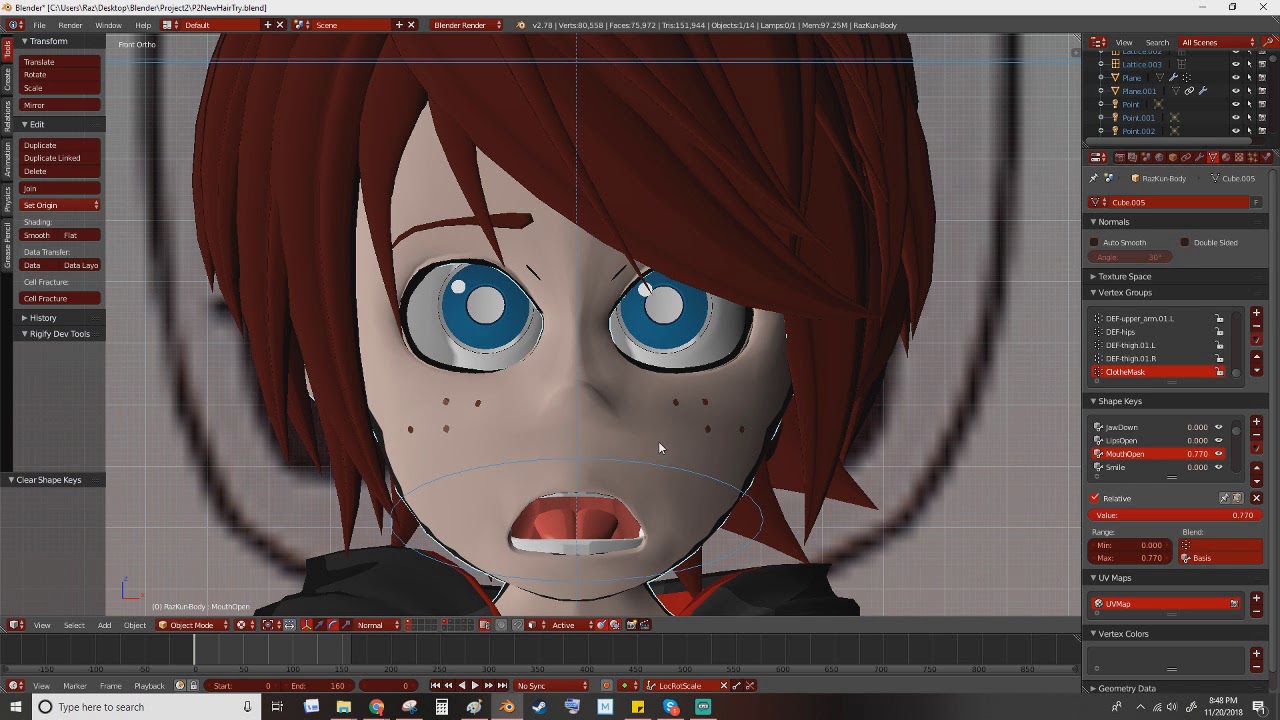Open the Physics properties tab
The width and height of the screenshot is (1280, 720).
point(1265,157)
